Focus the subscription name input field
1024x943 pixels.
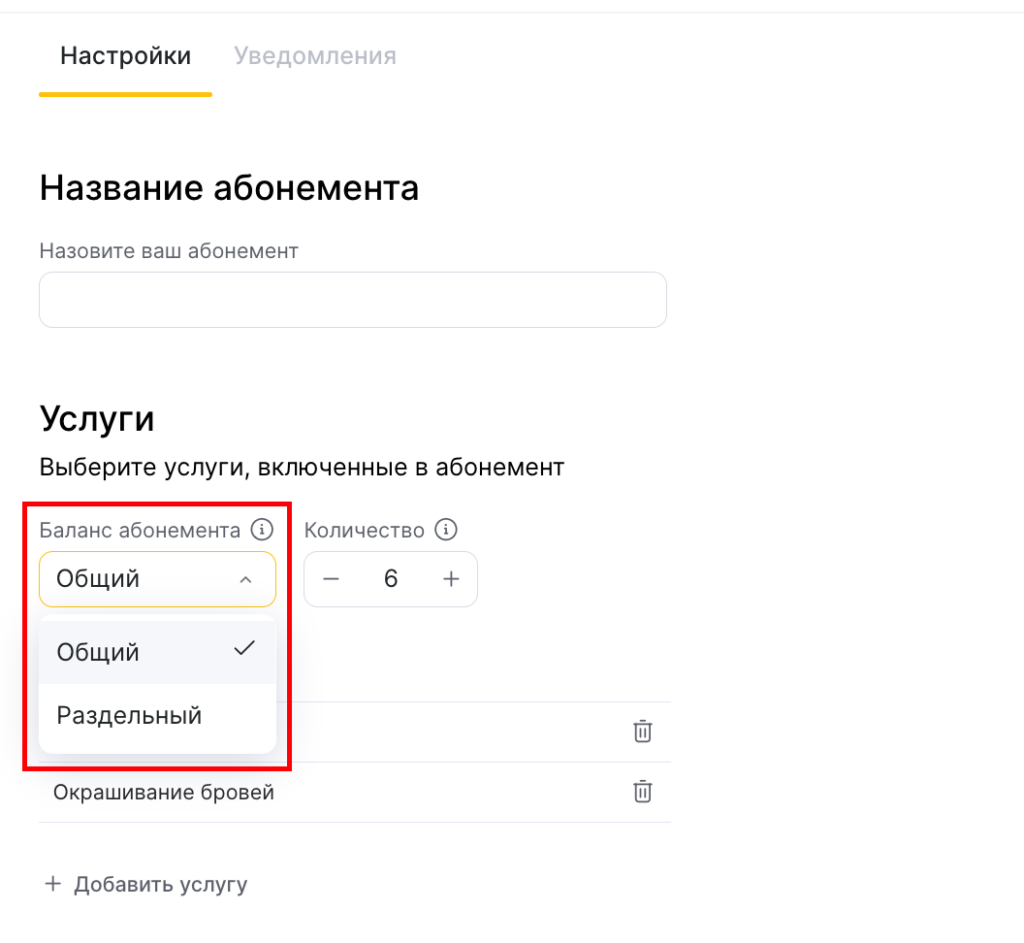click(x=352, y=300)
